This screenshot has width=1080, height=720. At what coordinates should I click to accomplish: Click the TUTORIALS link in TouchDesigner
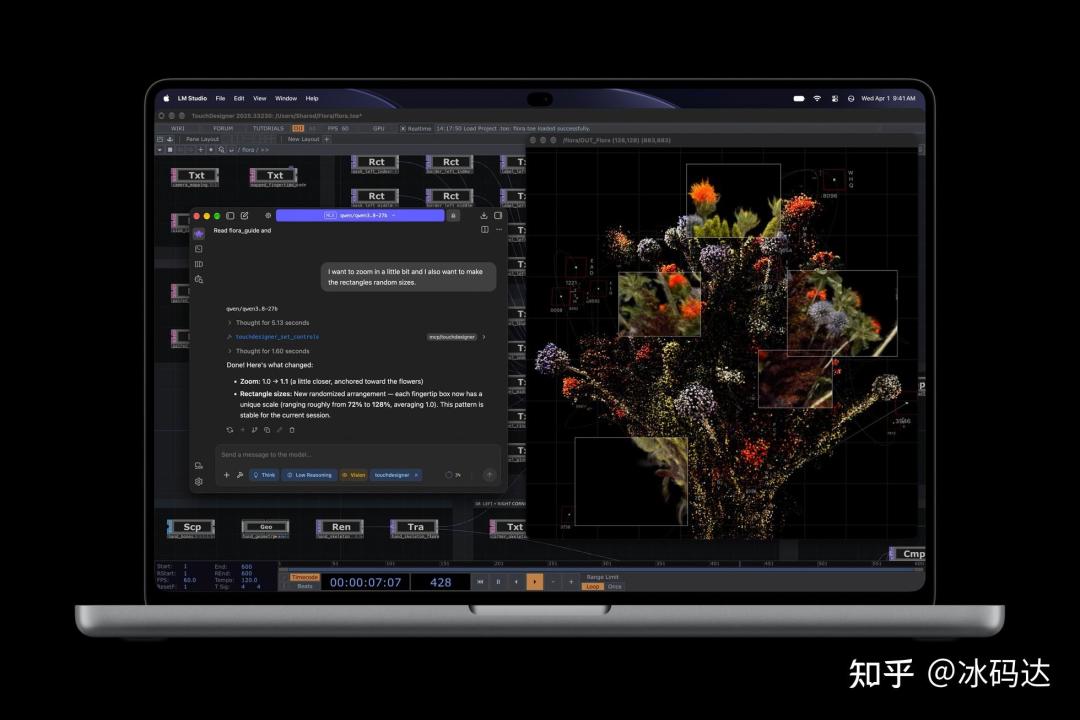coord(268,129)
